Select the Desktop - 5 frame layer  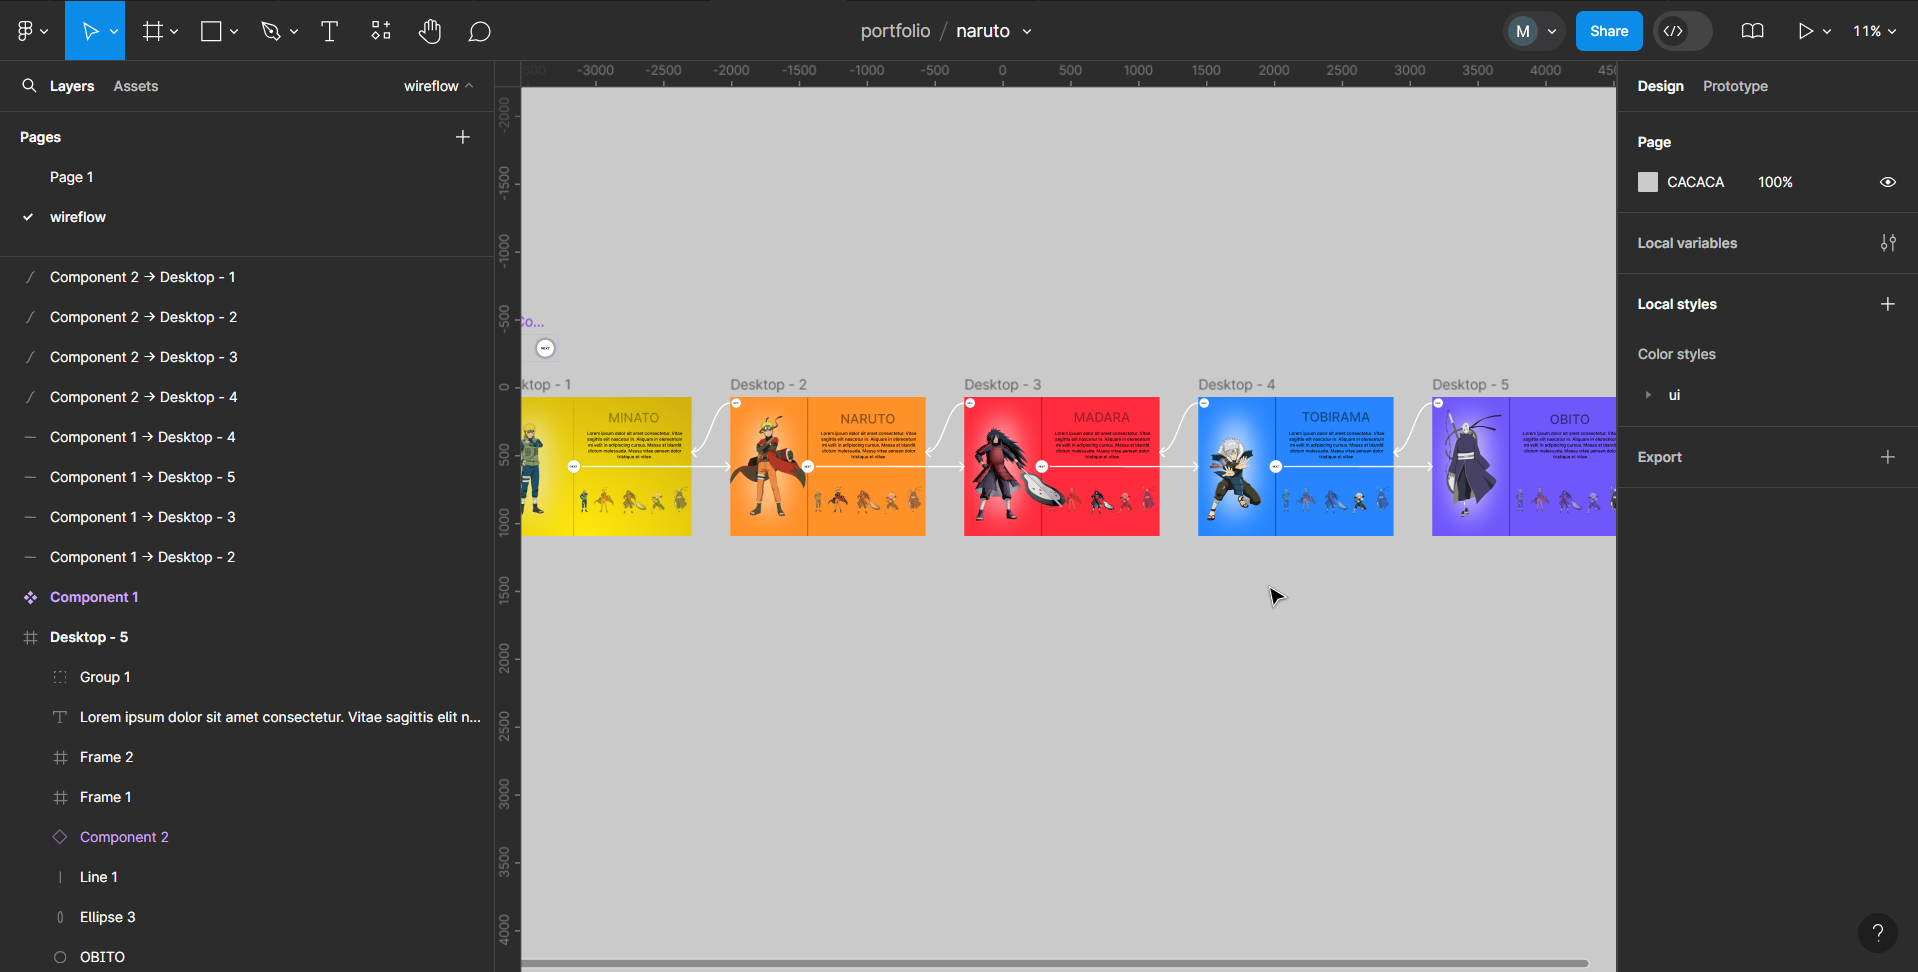click(x=89, y=637)
